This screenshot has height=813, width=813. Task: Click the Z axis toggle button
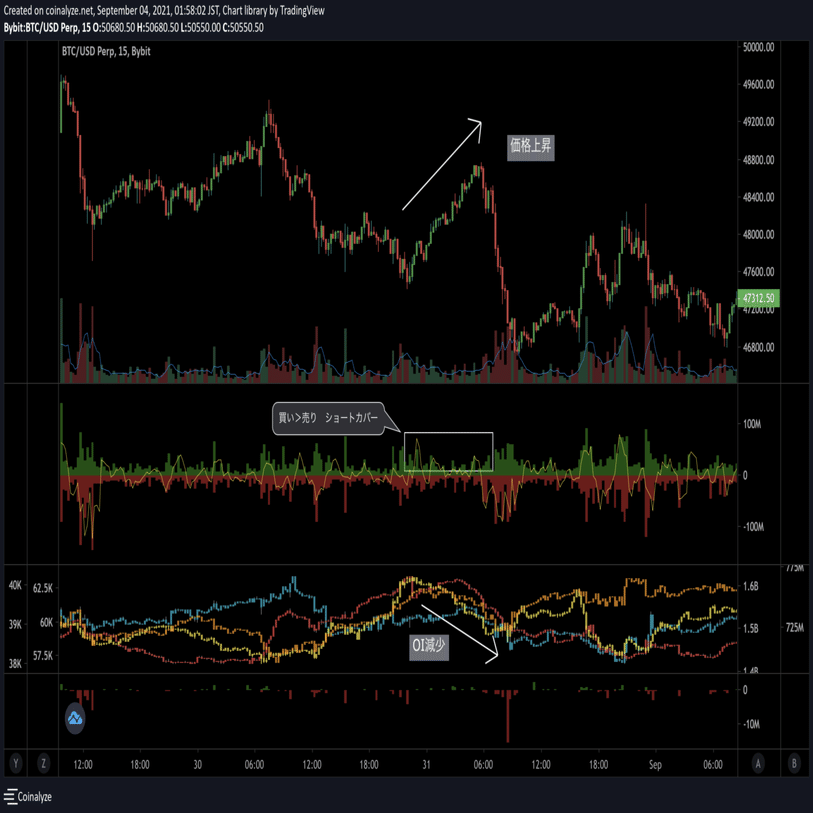click(43, 763)
